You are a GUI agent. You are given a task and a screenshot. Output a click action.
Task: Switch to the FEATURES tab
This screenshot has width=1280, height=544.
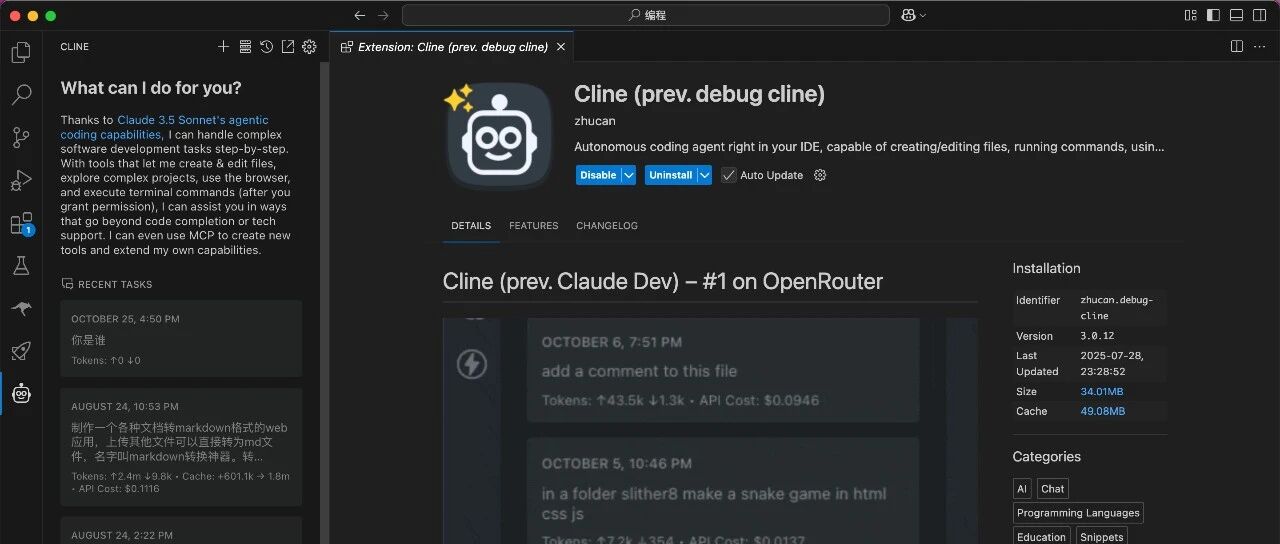(x=533, y=226)
